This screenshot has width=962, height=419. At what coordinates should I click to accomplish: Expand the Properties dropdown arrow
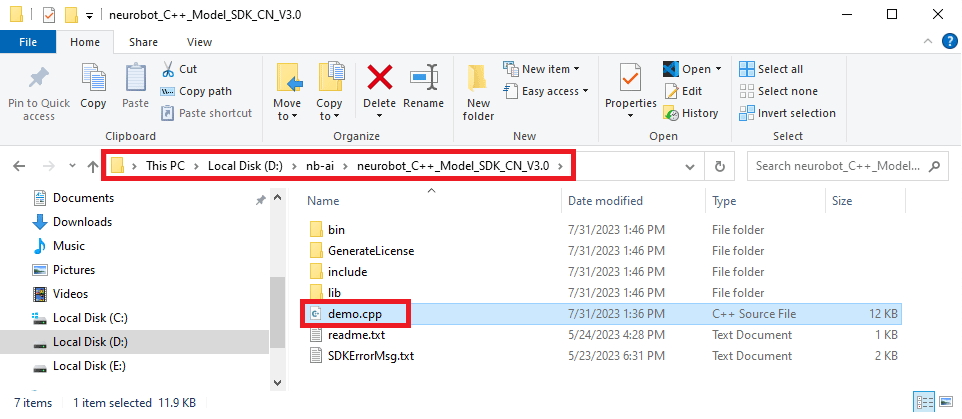coord(631,116)
